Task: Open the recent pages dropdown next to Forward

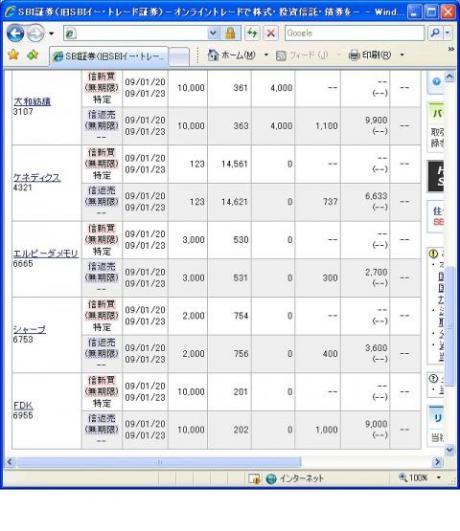Action: tap(51, 34)
